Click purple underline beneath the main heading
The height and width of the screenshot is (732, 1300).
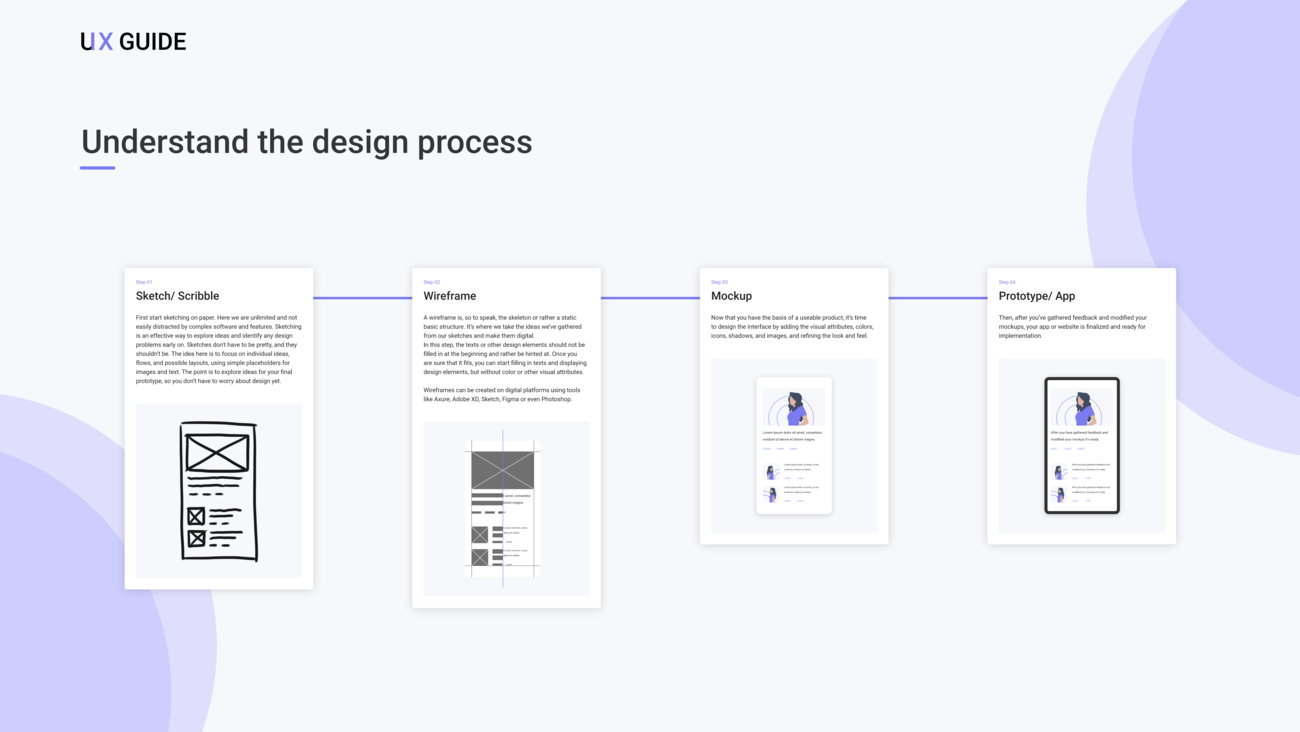point(97,168)
